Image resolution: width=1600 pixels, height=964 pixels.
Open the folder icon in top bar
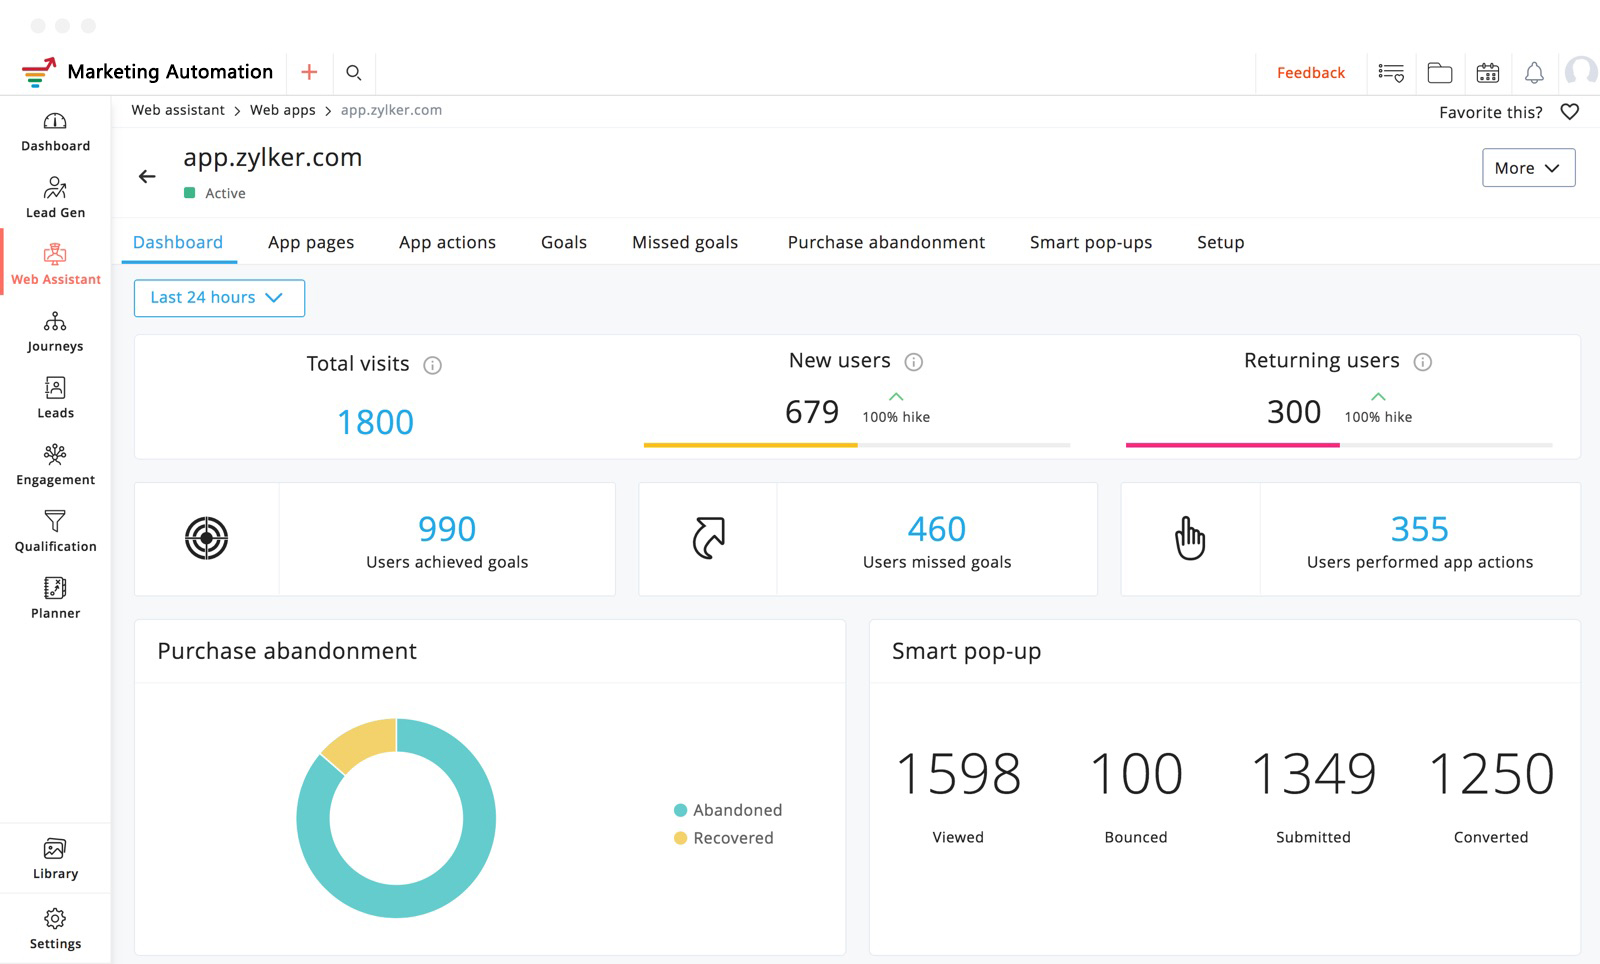[x=1439, y=73]
